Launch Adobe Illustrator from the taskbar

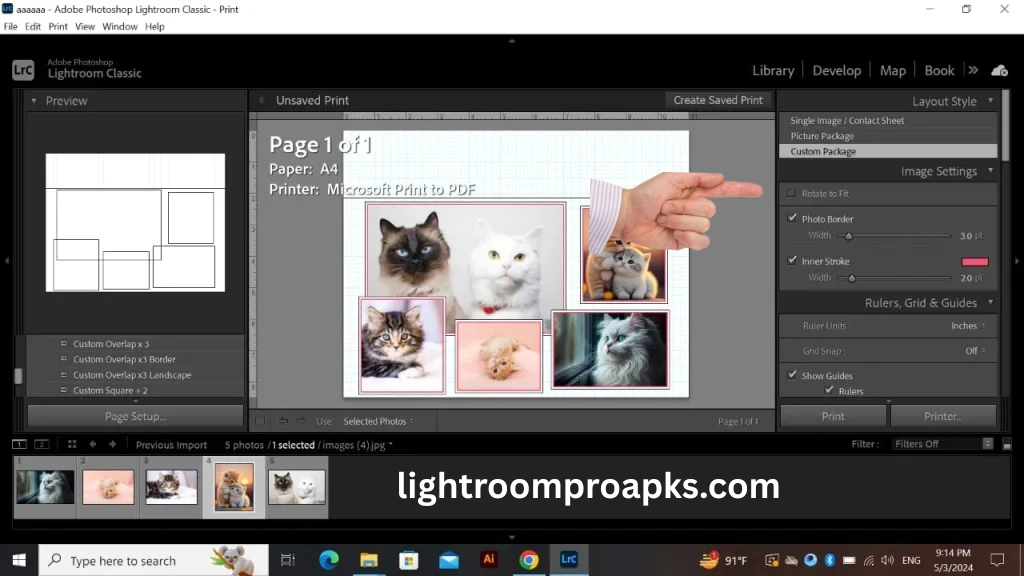tap(489, 560)
